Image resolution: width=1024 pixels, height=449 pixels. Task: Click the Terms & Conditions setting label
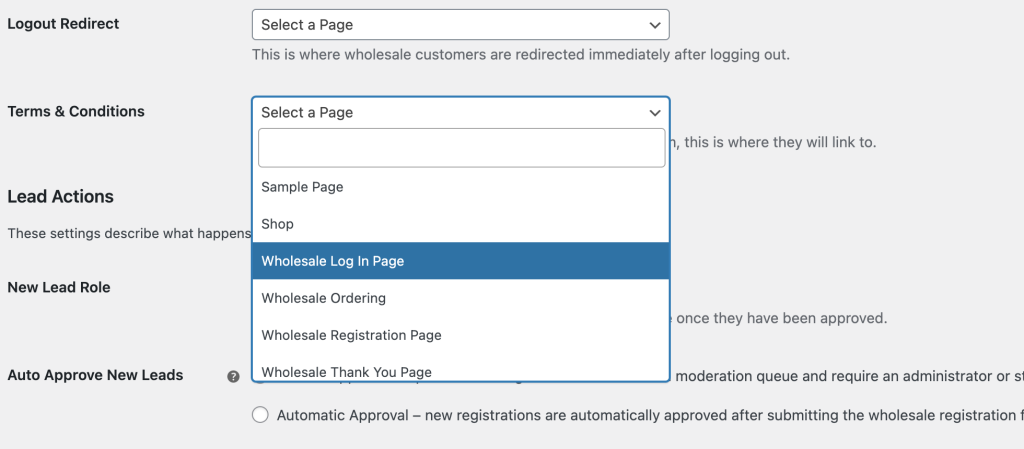(x=76, y=111)
